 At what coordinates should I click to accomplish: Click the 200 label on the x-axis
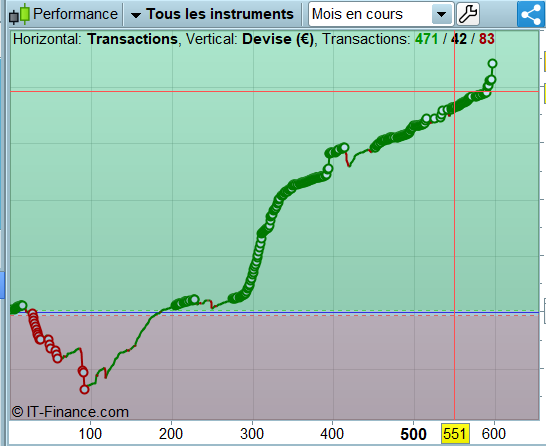pos(171,434)
